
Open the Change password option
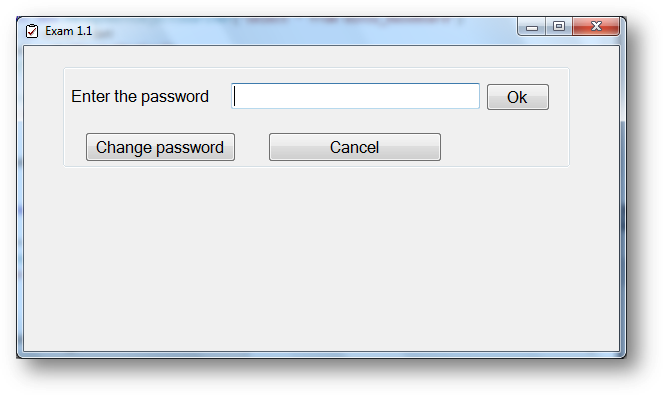160,147
